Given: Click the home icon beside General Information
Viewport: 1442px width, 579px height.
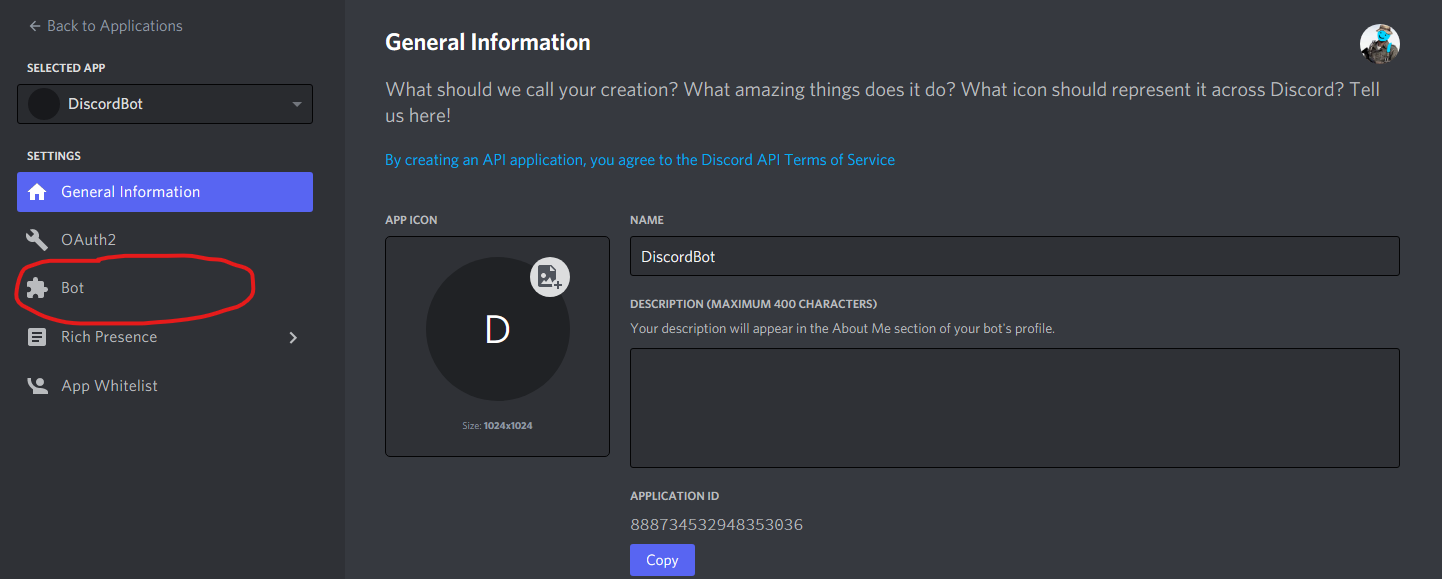Looking at the screenshot, I should [x=37, y=192].
